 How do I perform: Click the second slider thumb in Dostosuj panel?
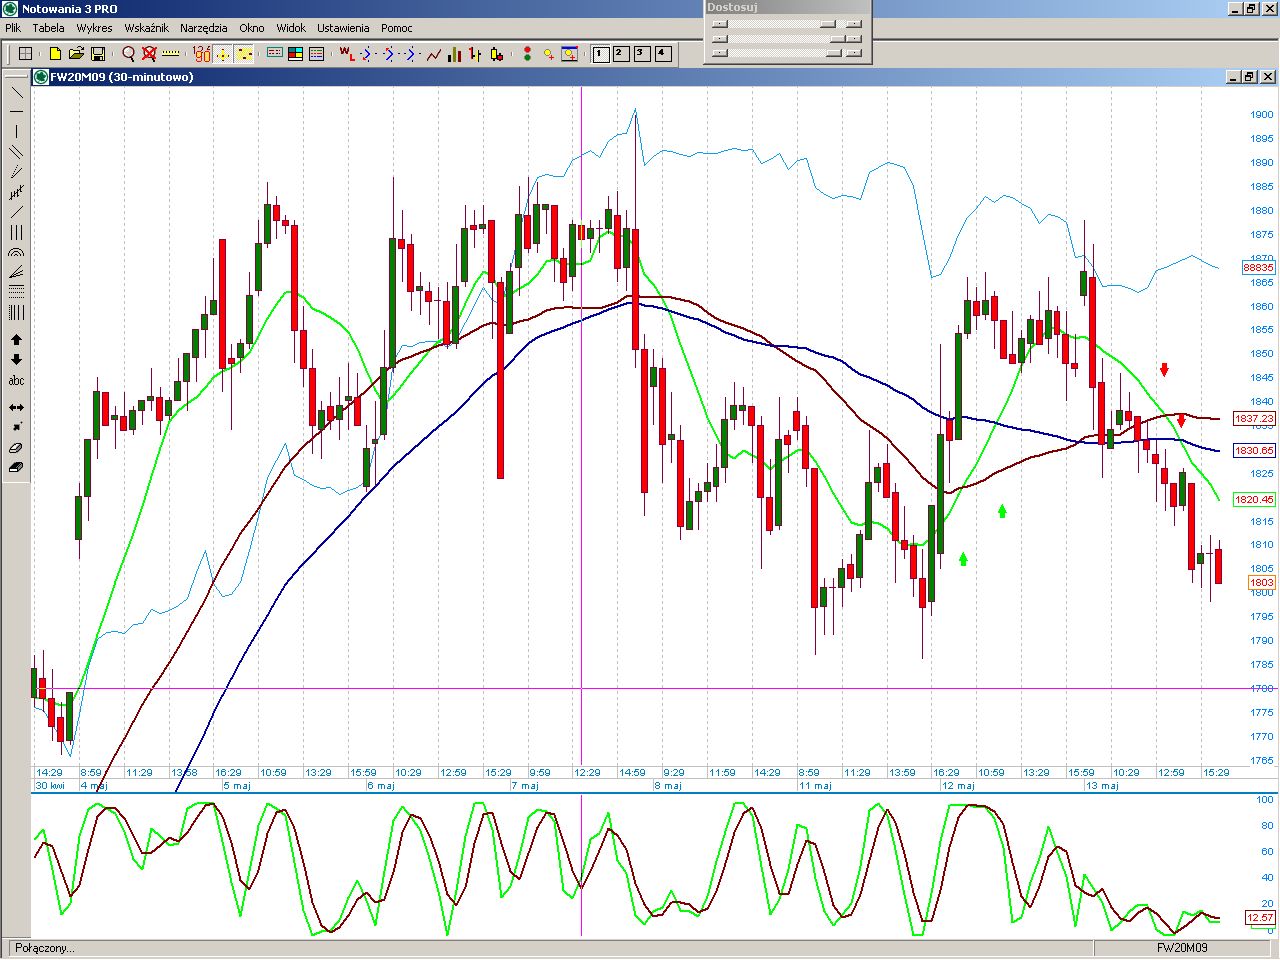[x=838, y=39]
